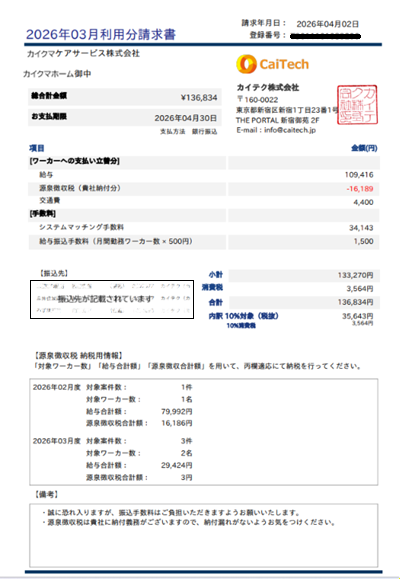The height and width of the screenshot is (580, 400).
Task: Click the note about 源泉徴収税 納付義務
Action: (x=188, y=522)
